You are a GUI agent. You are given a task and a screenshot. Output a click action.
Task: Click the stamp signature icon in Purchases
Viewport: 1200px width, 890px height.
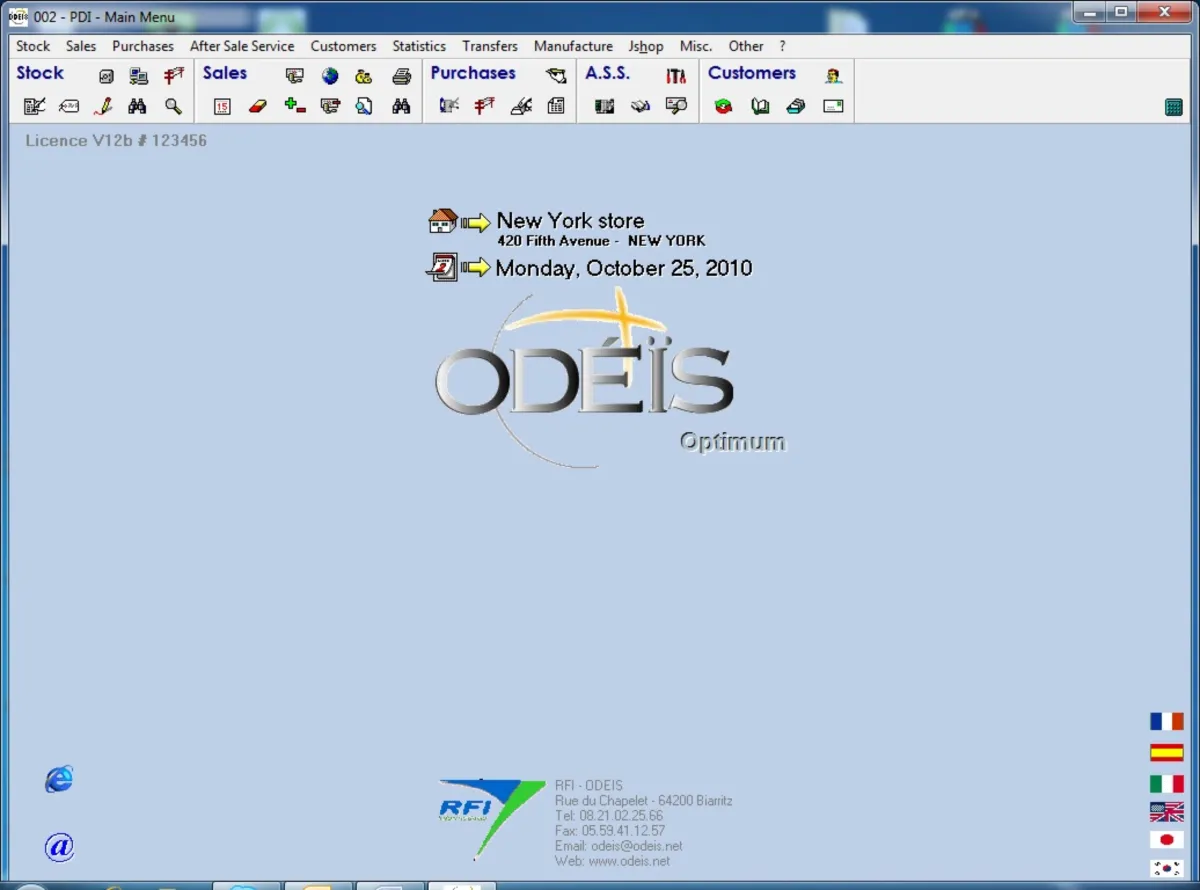(521, 106)
